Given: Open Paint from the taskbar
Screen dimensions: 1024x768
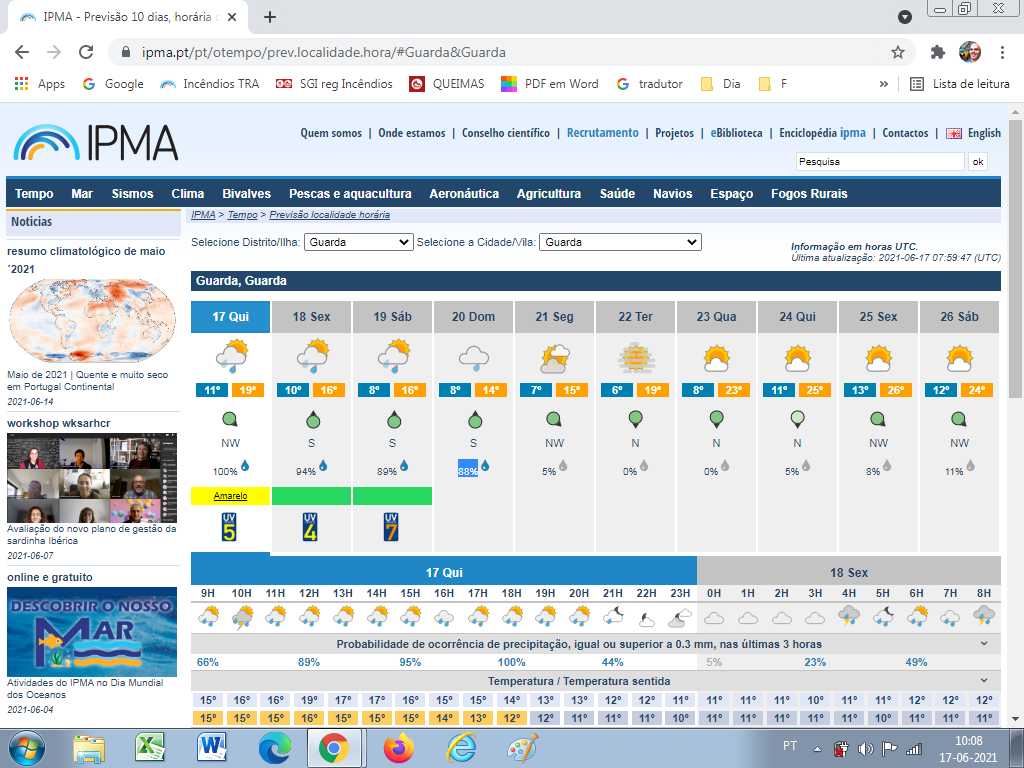Looking at the screenshot, I should click(x=523, y=748).
